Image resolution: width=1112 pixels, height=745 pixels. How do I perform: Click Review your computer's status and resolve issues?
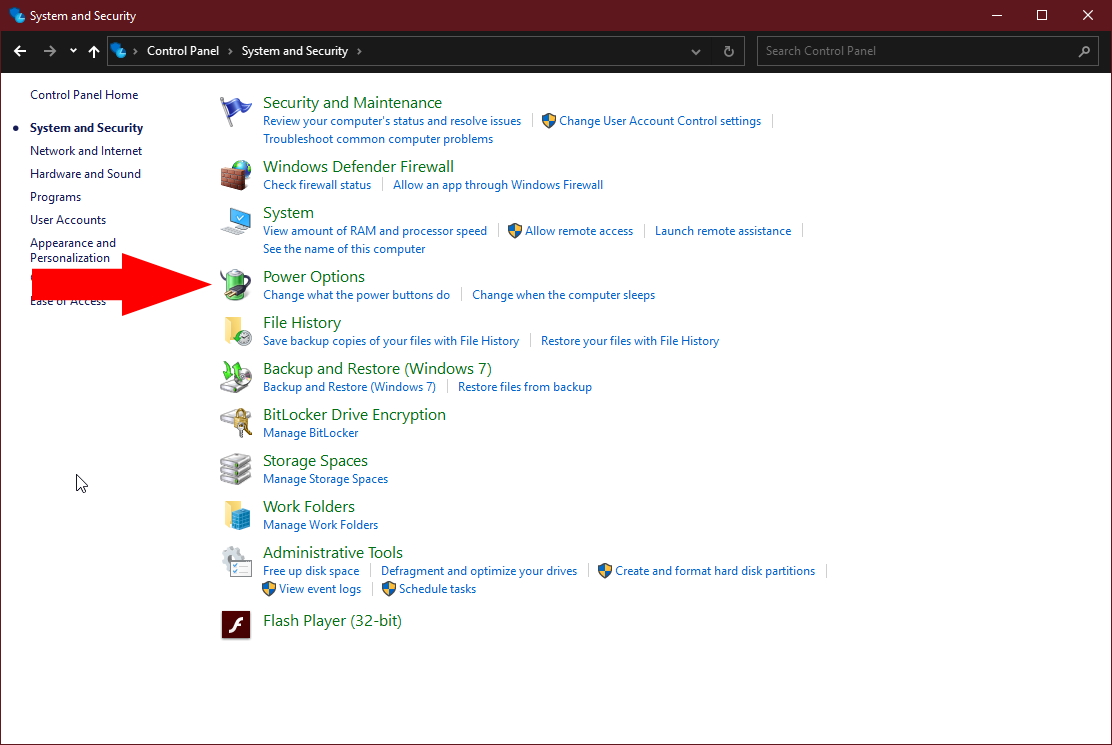coord(392,121)
